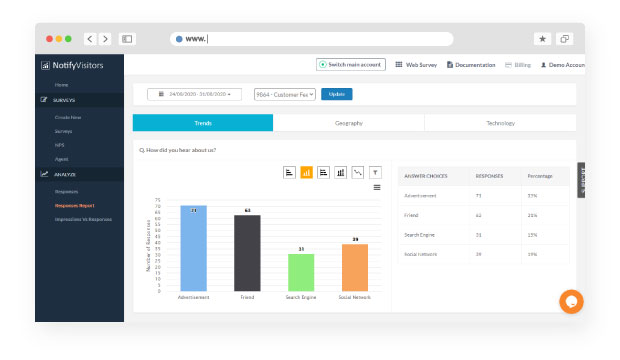Screen dimensions: 620x360
Task: Toggle Switch main account
Action: coord(351,64)
